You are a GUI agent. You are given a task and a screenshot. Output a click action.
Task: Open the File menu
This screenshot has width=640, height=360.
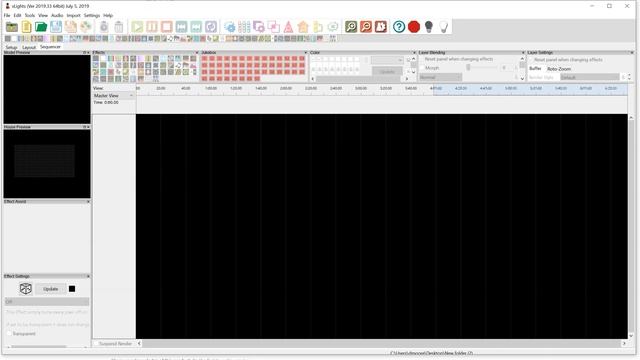(7, 15)
